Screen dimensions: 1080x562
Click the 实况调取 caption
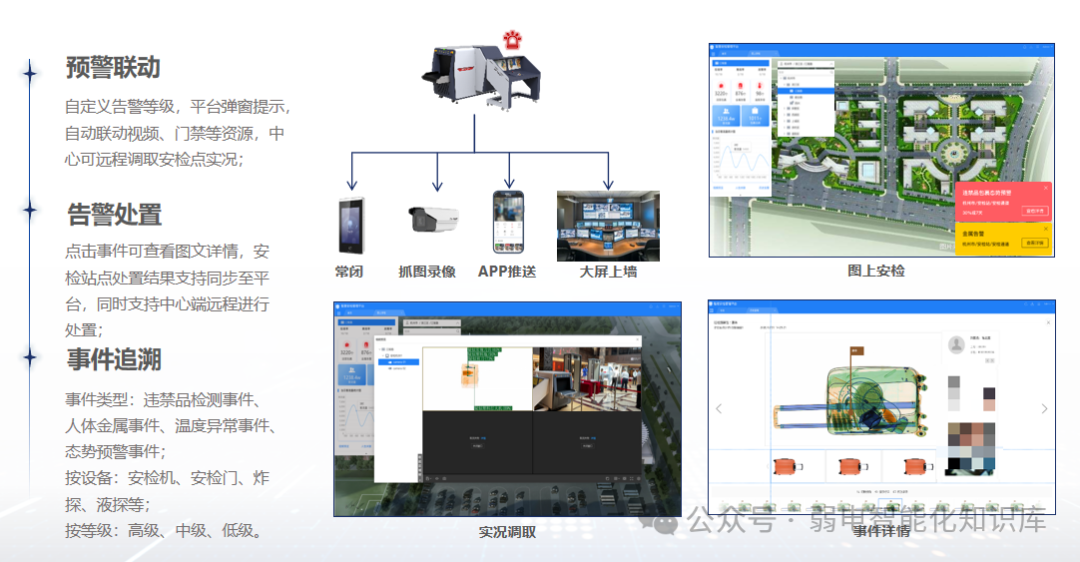[x=508, y=532]
